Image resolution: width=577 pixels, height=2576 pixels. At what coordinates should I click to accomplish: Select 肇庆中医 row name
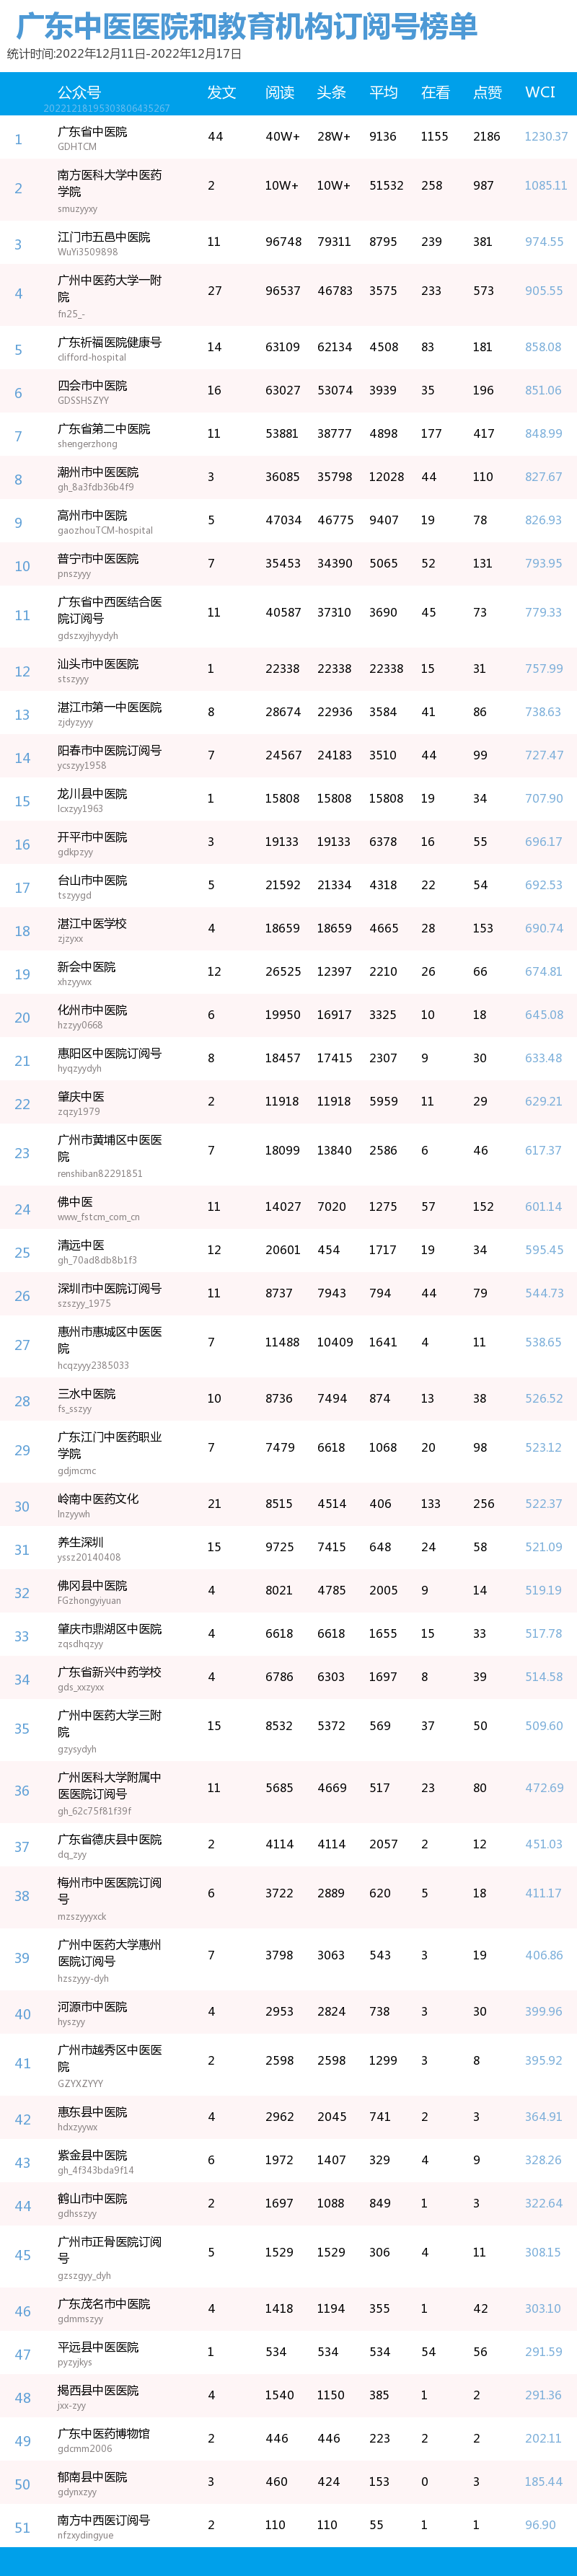[x=81, y=1096]
